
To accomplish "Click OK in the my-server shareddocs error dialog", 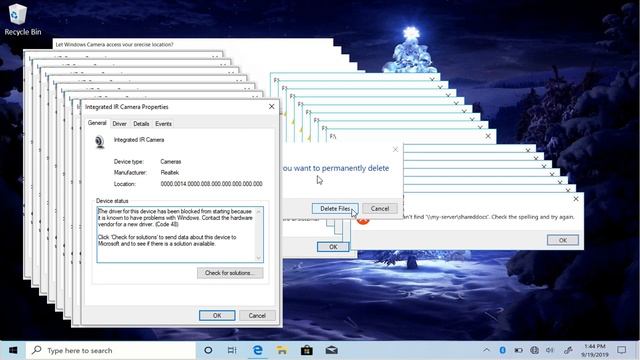I will [x=563, y=240].
